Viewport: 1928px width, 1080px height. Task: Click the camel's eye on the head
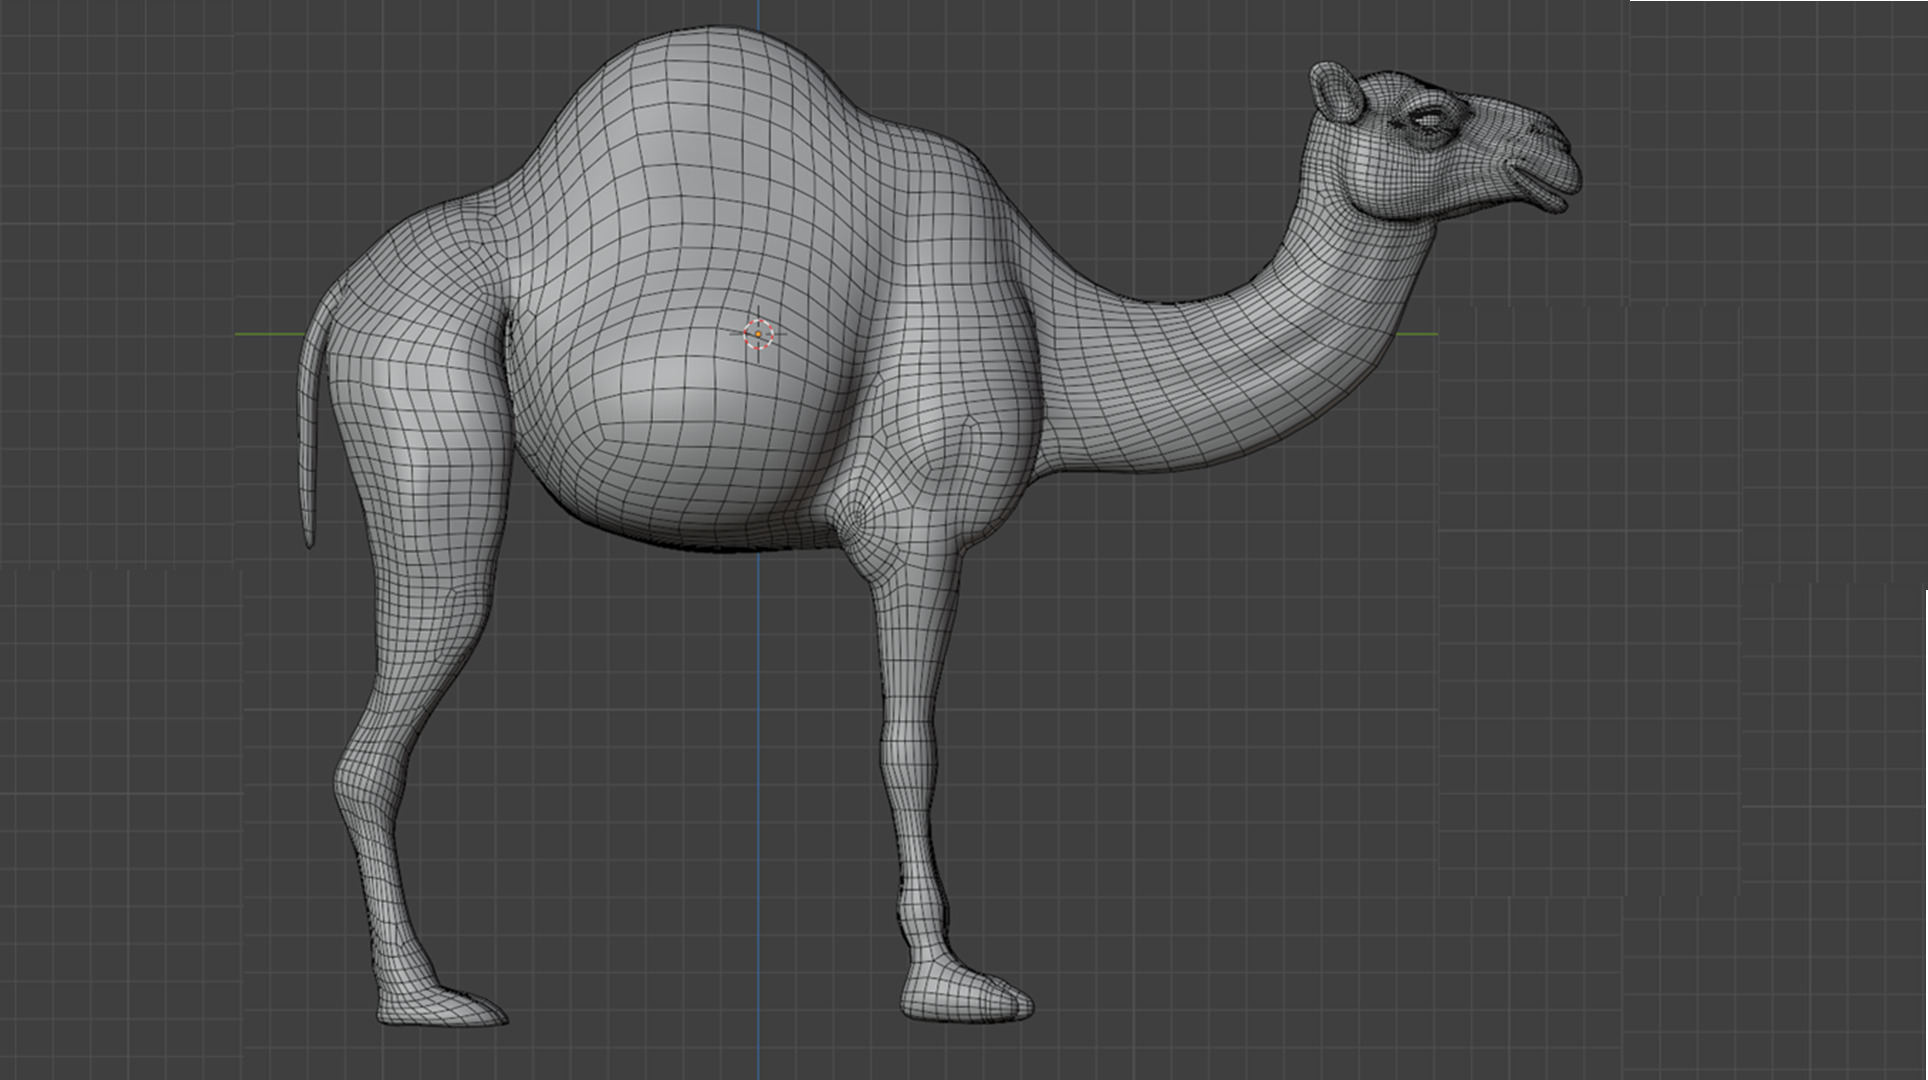pos(1430,121)
